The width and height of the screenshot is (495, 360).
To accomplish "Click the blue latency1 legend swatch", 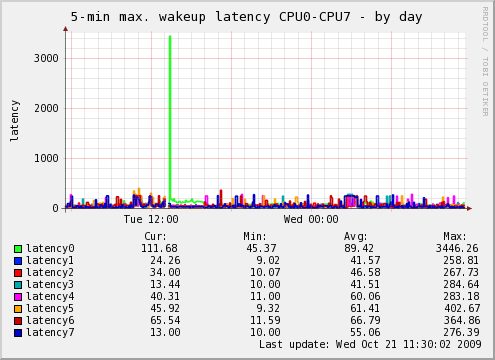I will (18, 261).
